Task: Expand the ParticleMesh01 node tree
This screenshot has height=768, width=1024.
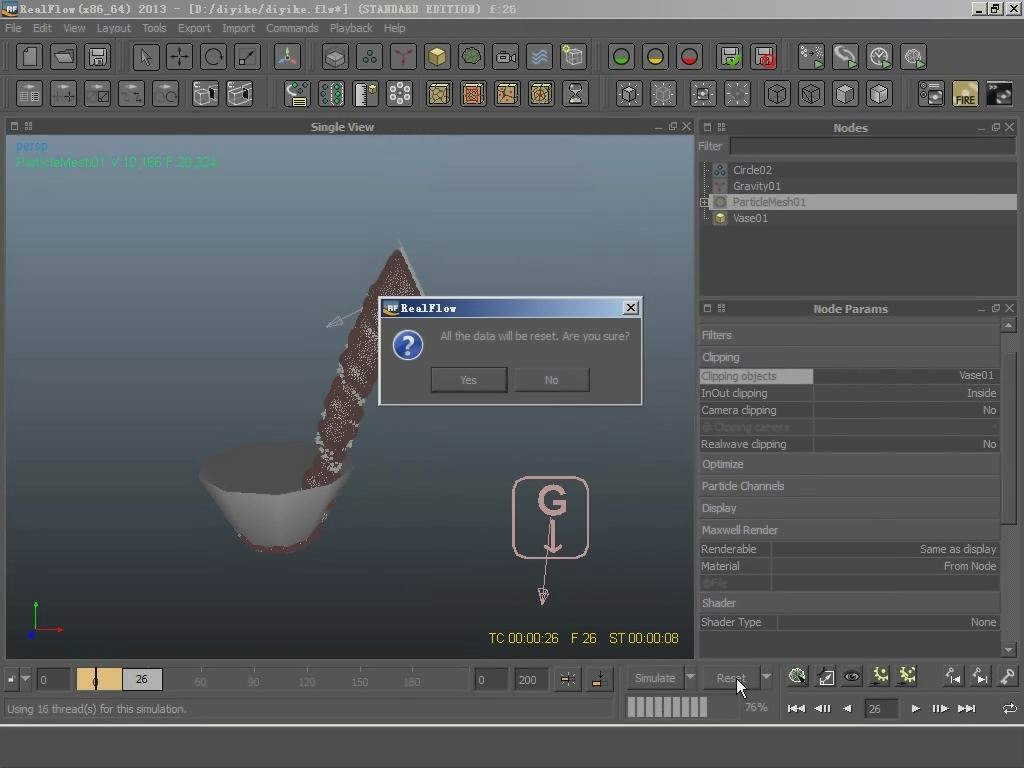Action: coord(704,202)
